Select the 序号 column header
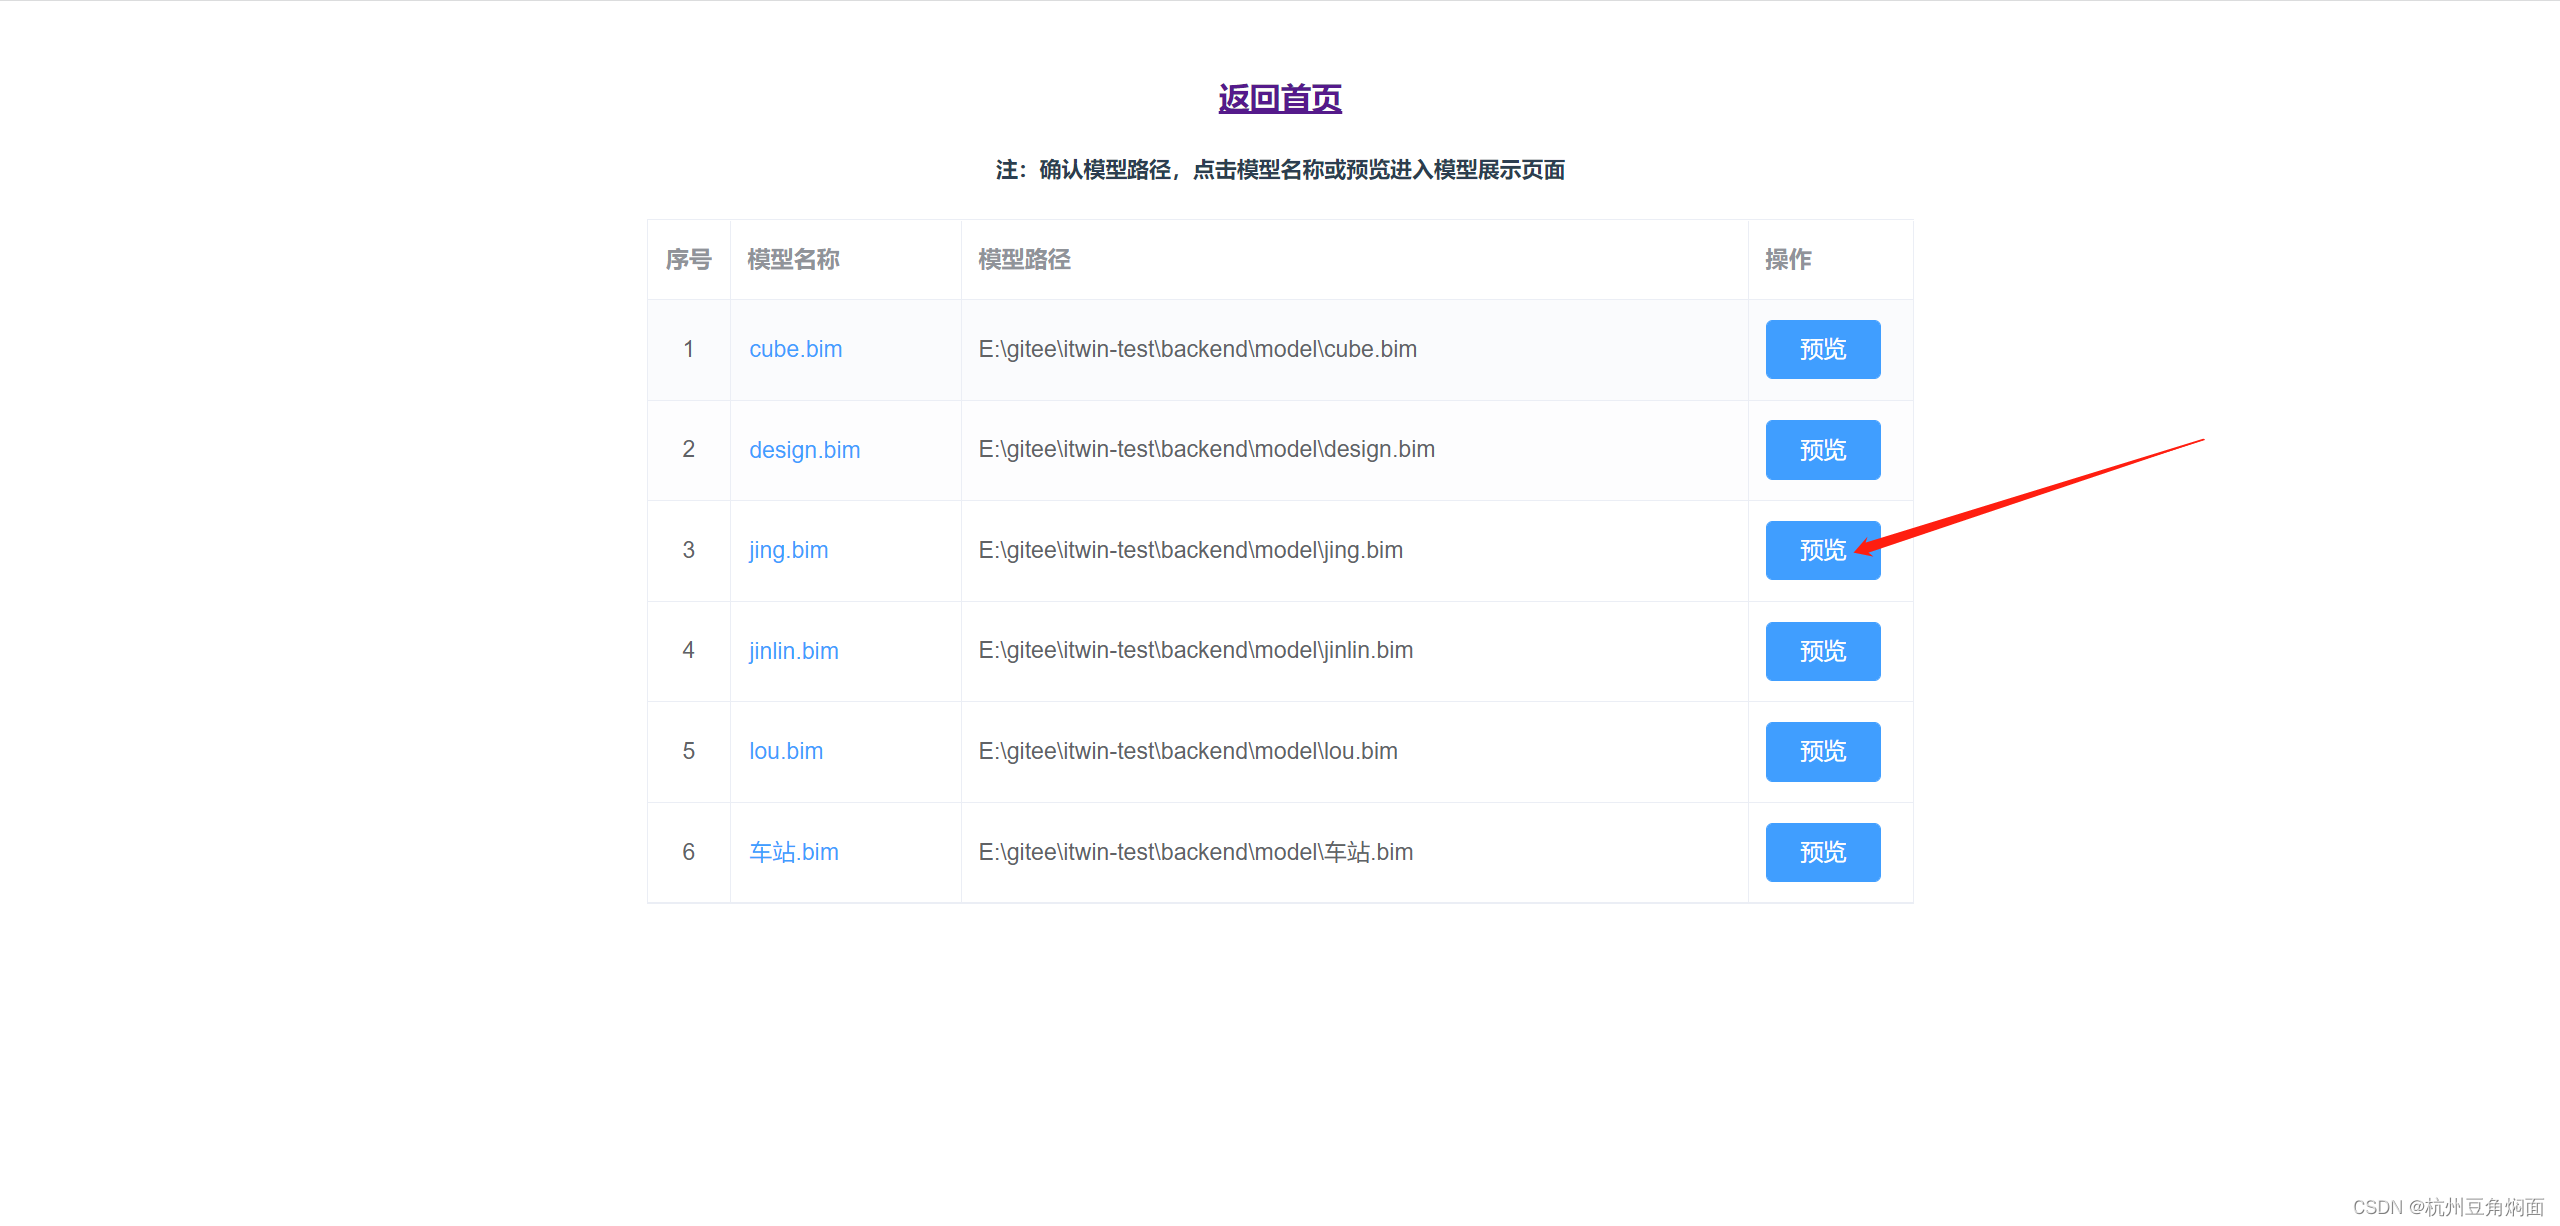This screenshot has width=2560, height=1226. coord(689,259)
